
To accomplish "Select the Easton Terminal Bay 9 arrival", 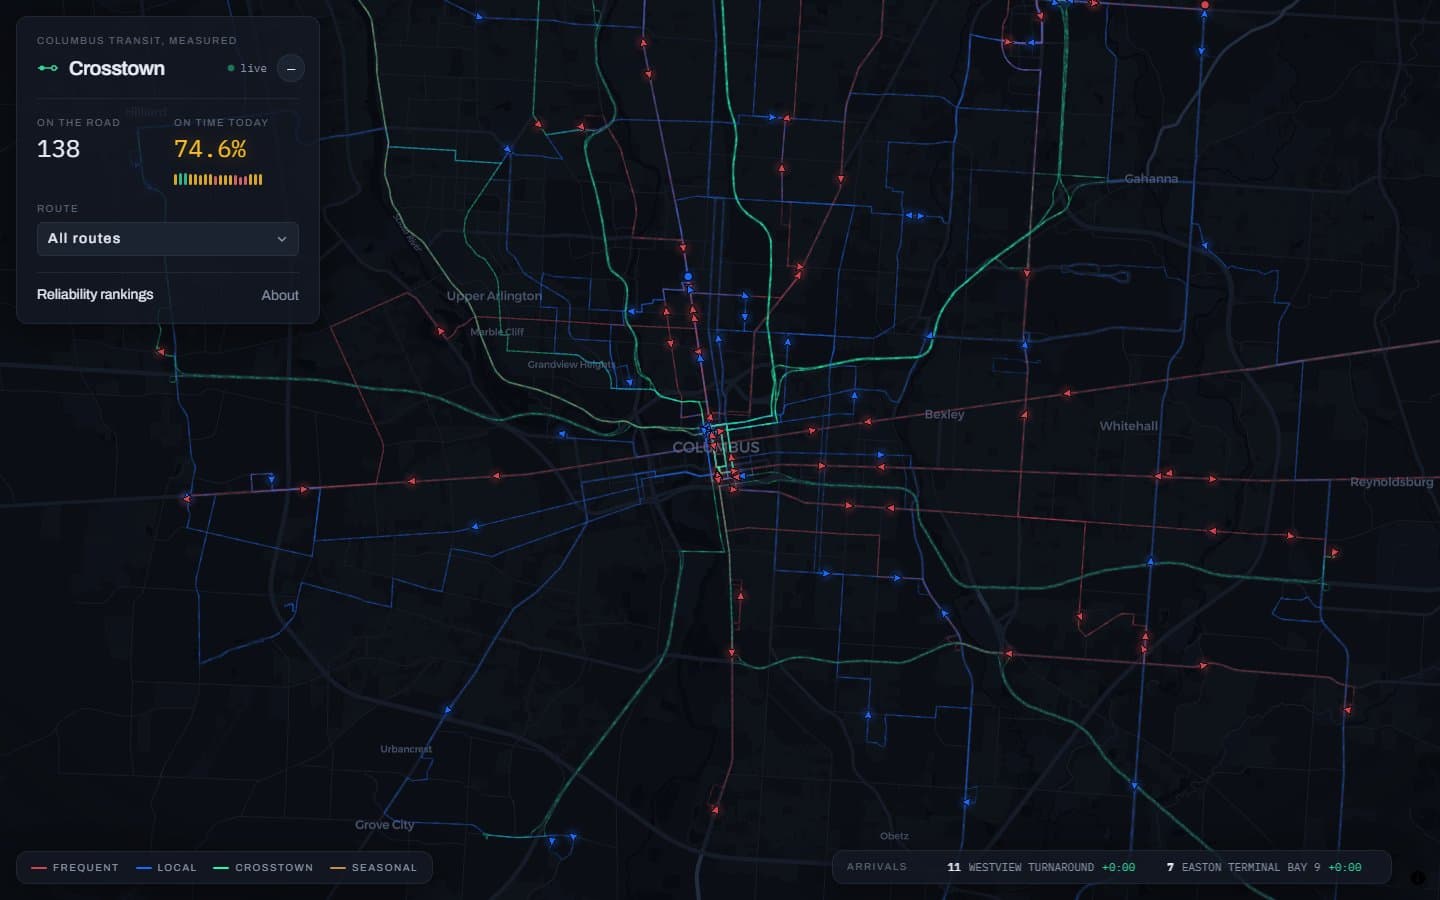I will click(x=1264, y=867).
